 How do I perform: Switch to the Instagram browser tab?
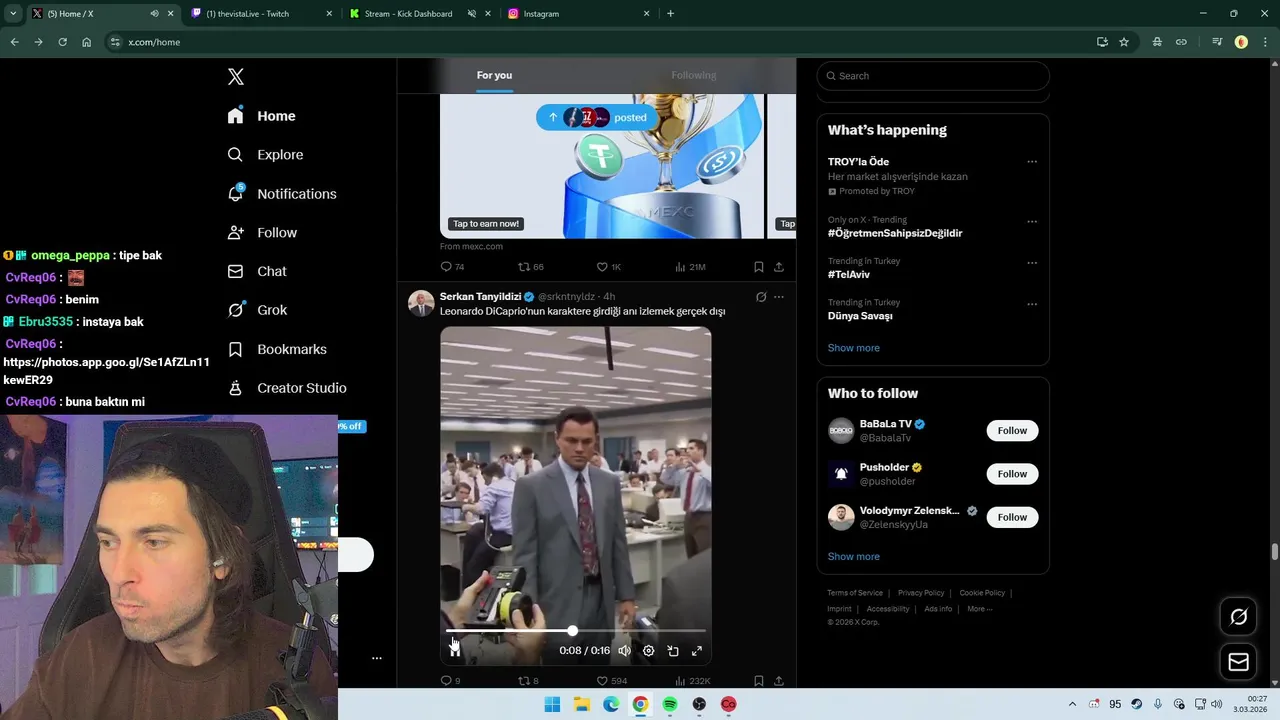(580, 14)
